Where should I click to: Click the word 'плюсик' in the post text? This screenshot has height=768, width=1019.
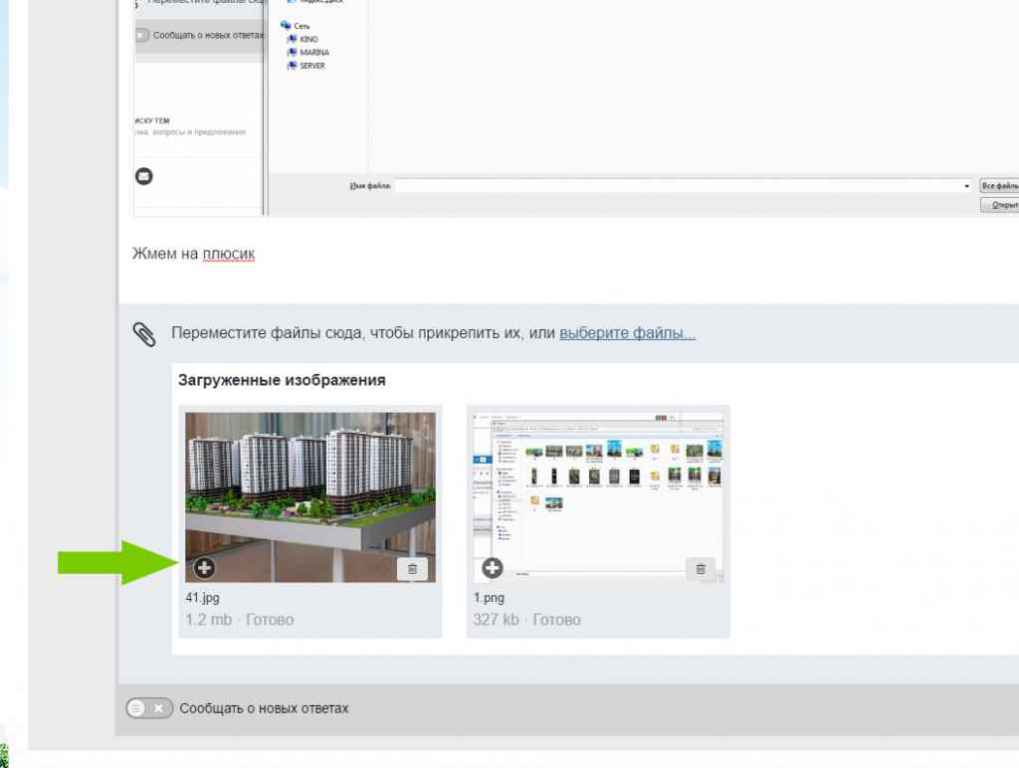point(229,253)
